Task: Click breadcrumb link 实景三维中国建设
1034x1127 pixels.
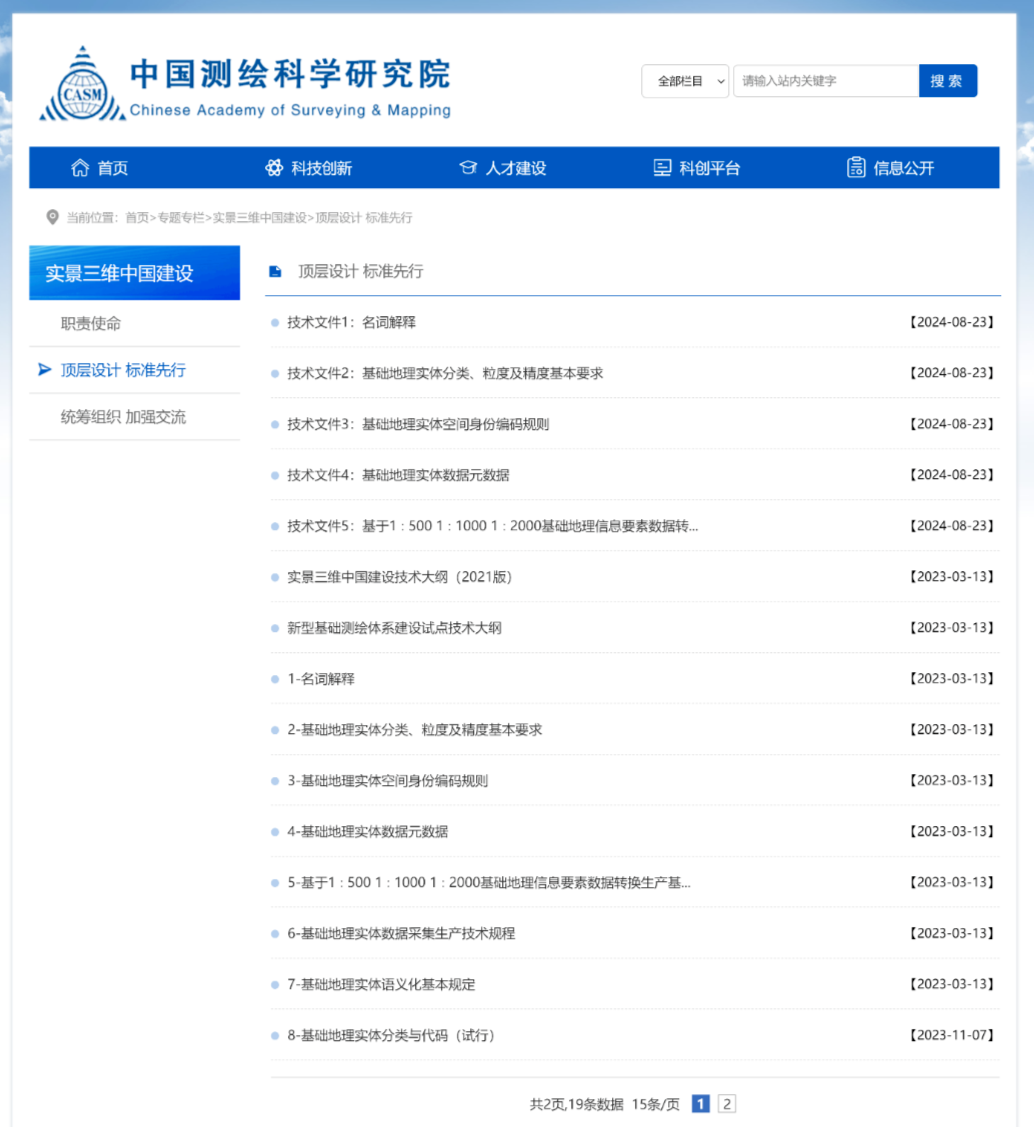Action: (x=259, y=218)
